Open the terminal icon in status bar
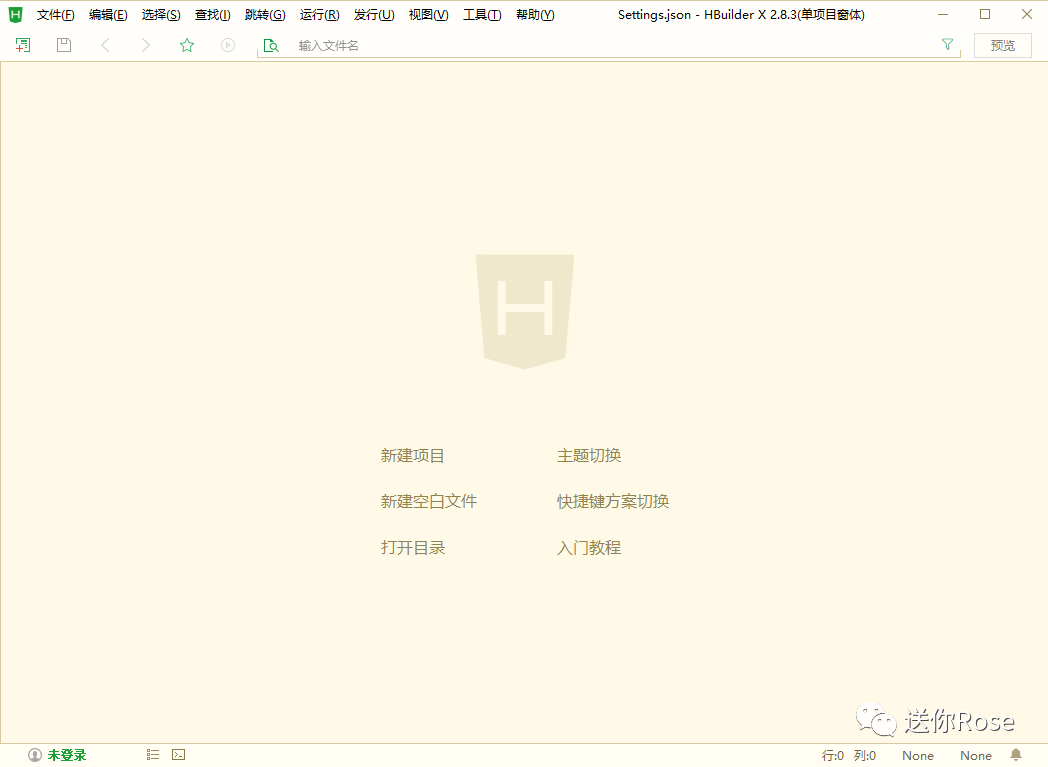Image resolution: width=1048 pixels, height=767 pixels. [x=178, y=754]
